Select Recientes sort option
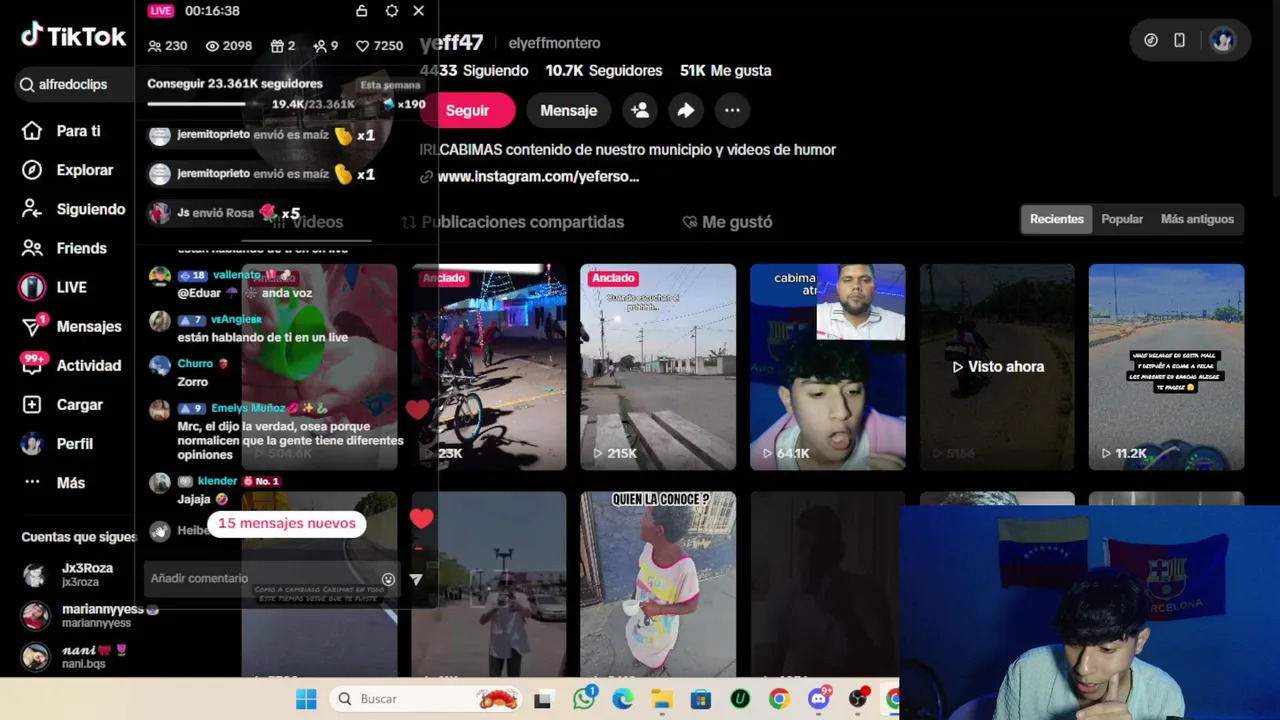Viewport: 1280px width, 720px height. click(1057, 219)
